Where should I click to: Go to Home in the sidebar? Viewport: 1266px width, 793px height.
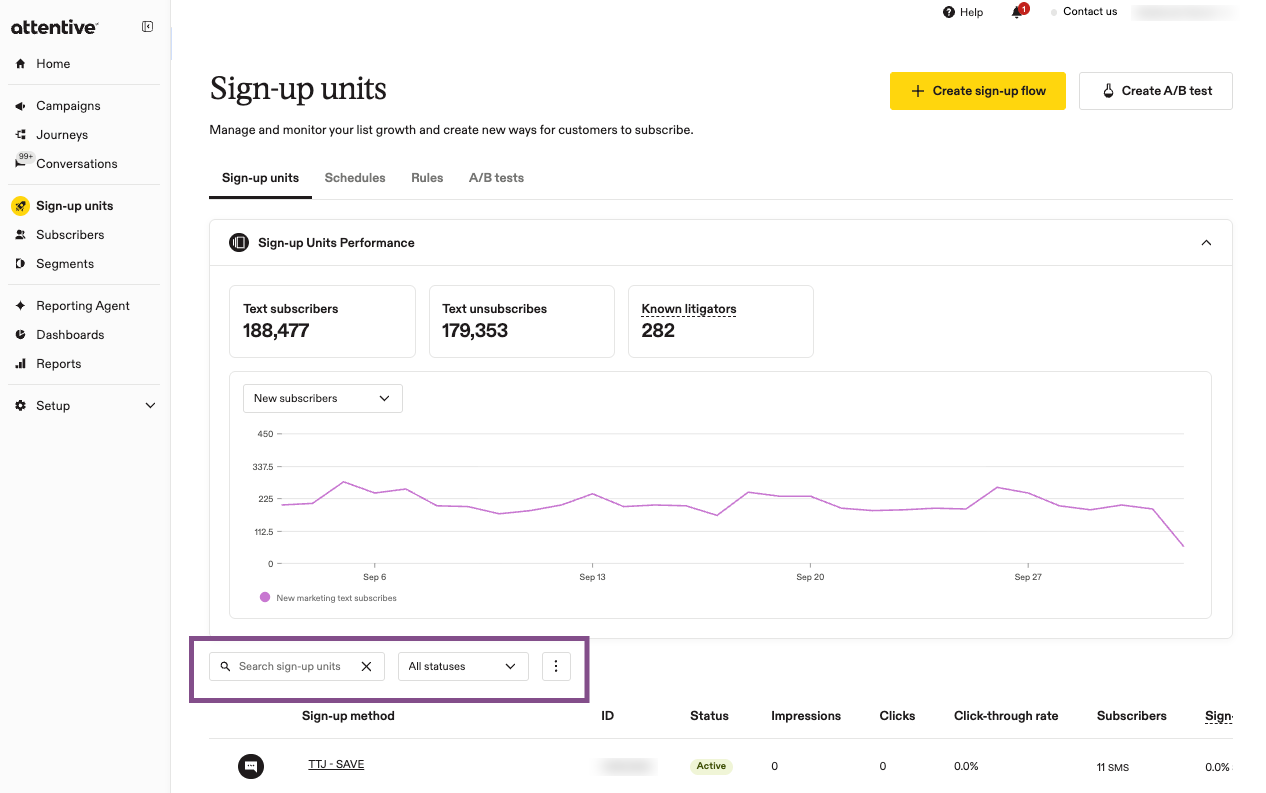pyautogui.click(x=53, y=64)
